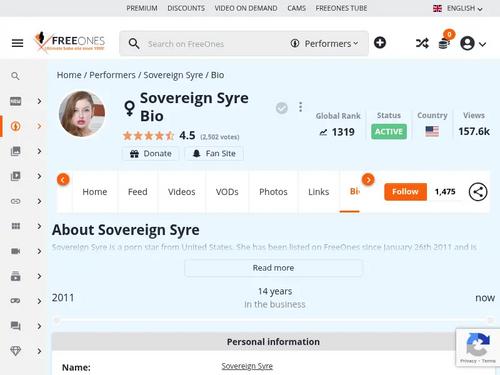Click the sidebar chain link icon
The height and width of the screenshot is (375, 500).
pyautogui.click(x=15, y=201)
